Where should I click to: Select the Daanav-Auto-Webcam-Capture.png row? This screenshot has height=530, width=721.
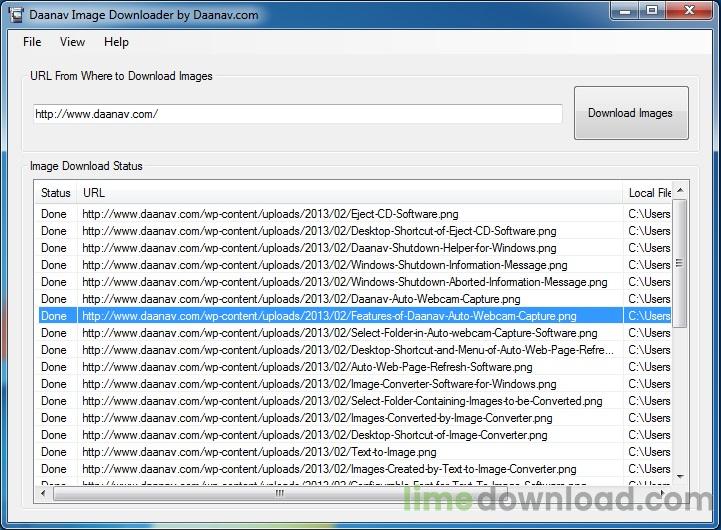(x=354, y=299)
